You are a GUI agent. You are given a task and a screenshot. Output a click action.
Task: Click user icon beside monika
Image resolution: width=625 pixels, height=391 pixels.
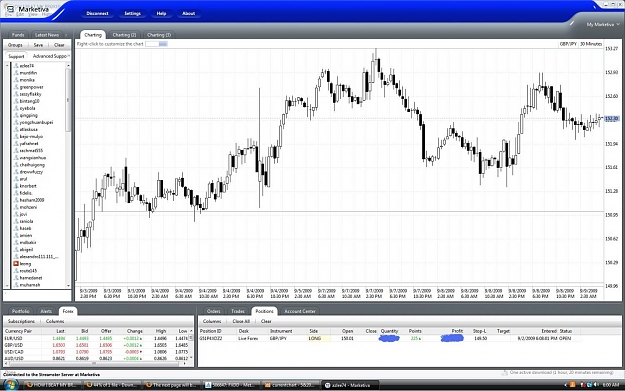click(x=16, y=80)
